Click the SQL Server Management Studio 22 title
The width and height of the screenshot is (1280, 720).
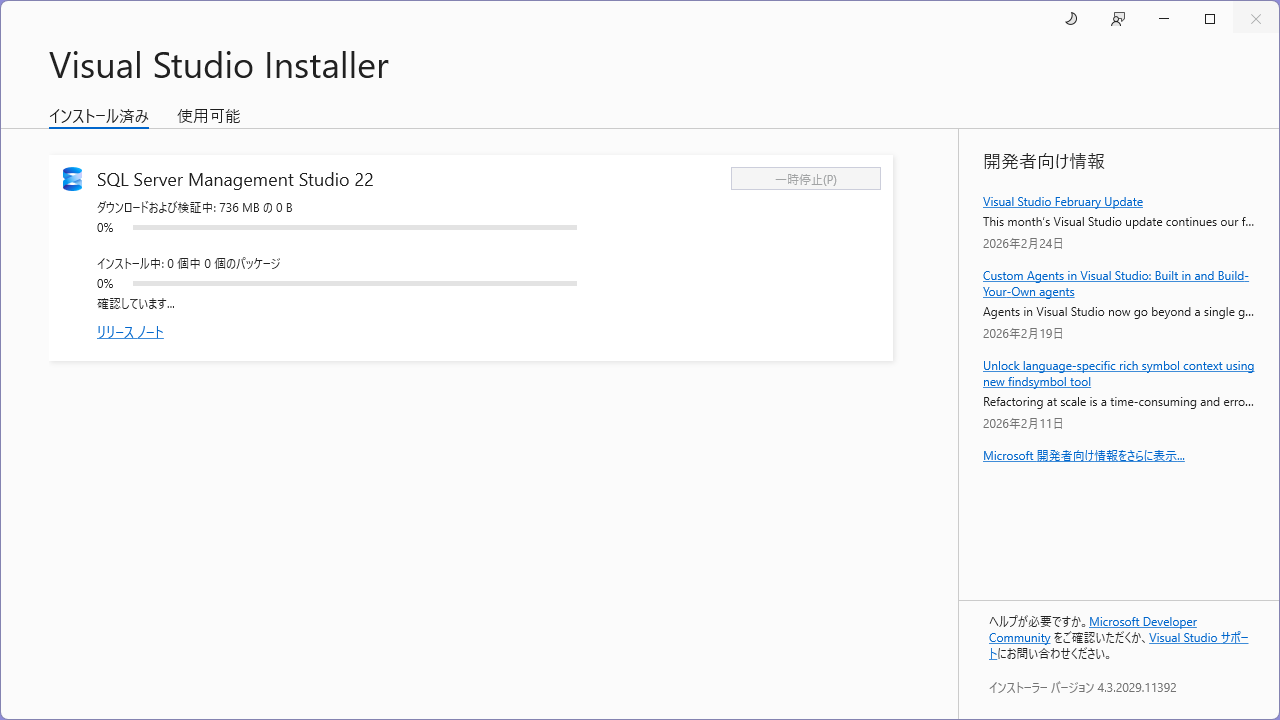pyautogui.click(x=235, y=180)
